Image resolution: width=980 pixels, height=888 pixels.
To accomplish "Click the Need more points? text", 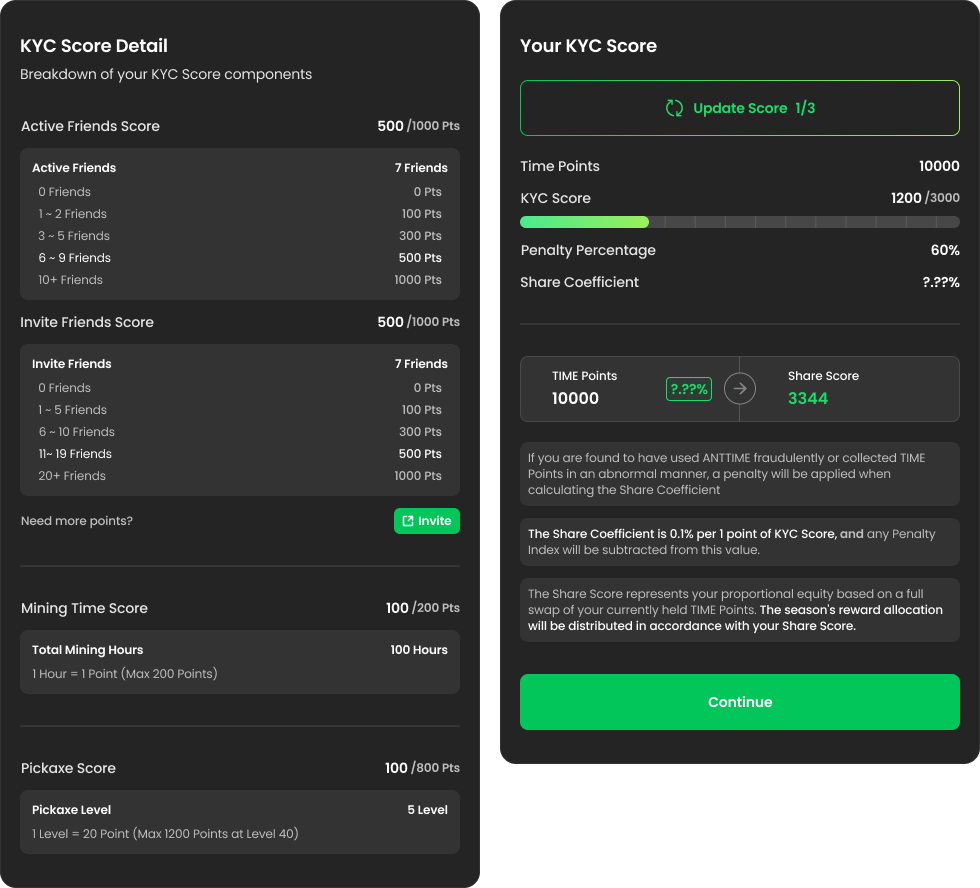I will click(x=77, y=521).
